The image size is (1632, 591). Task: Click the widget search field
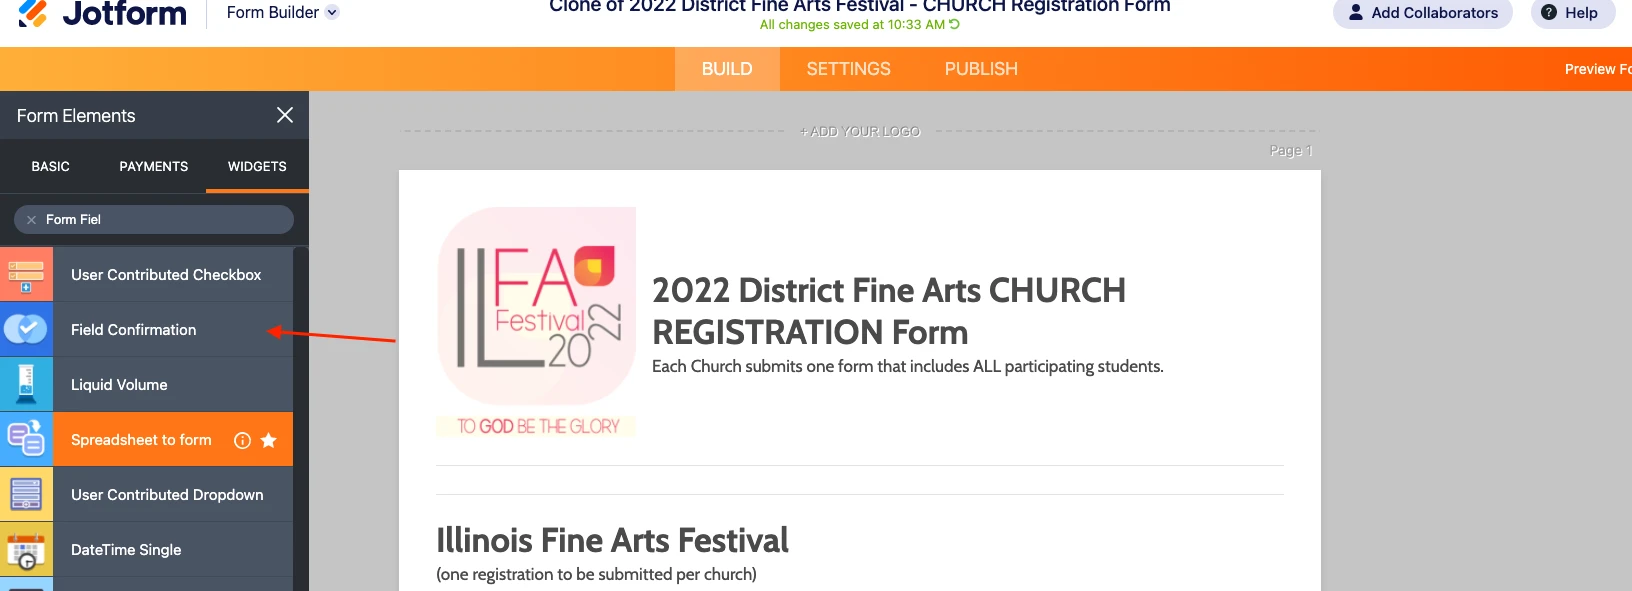click(154, 220)
